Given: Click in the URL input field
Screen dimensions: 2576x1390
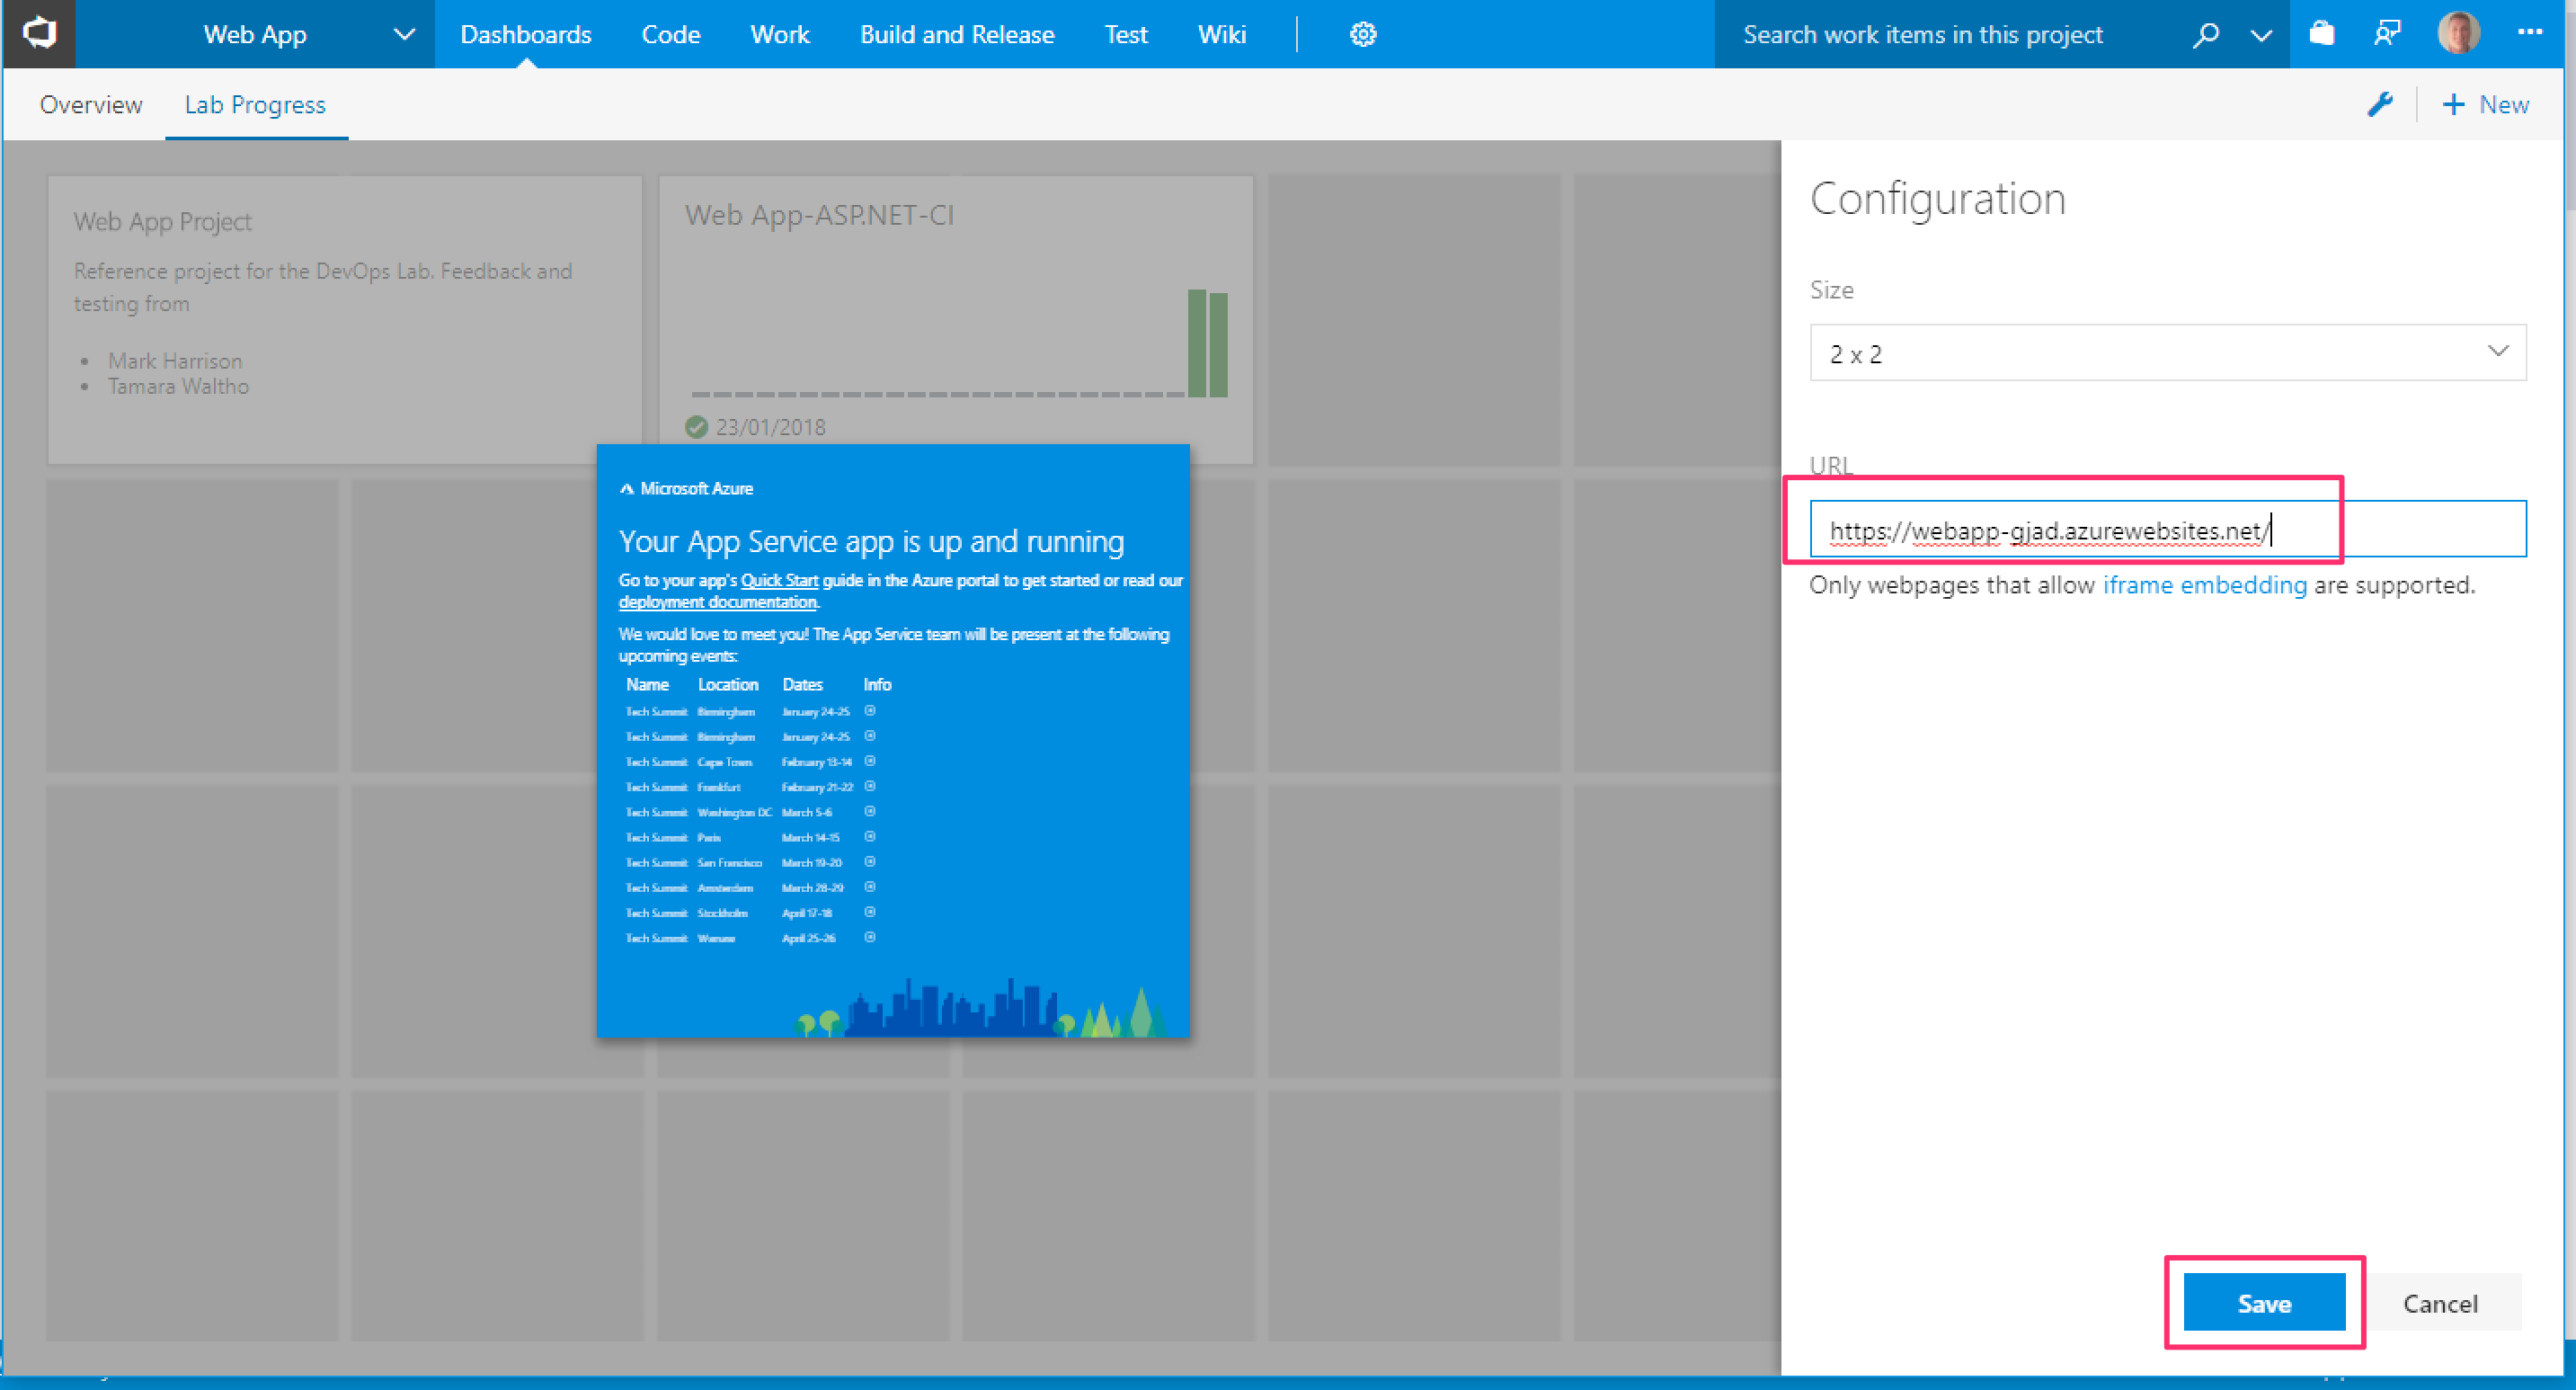Looking at the screenshot, I should click(x=2166, y=529).
